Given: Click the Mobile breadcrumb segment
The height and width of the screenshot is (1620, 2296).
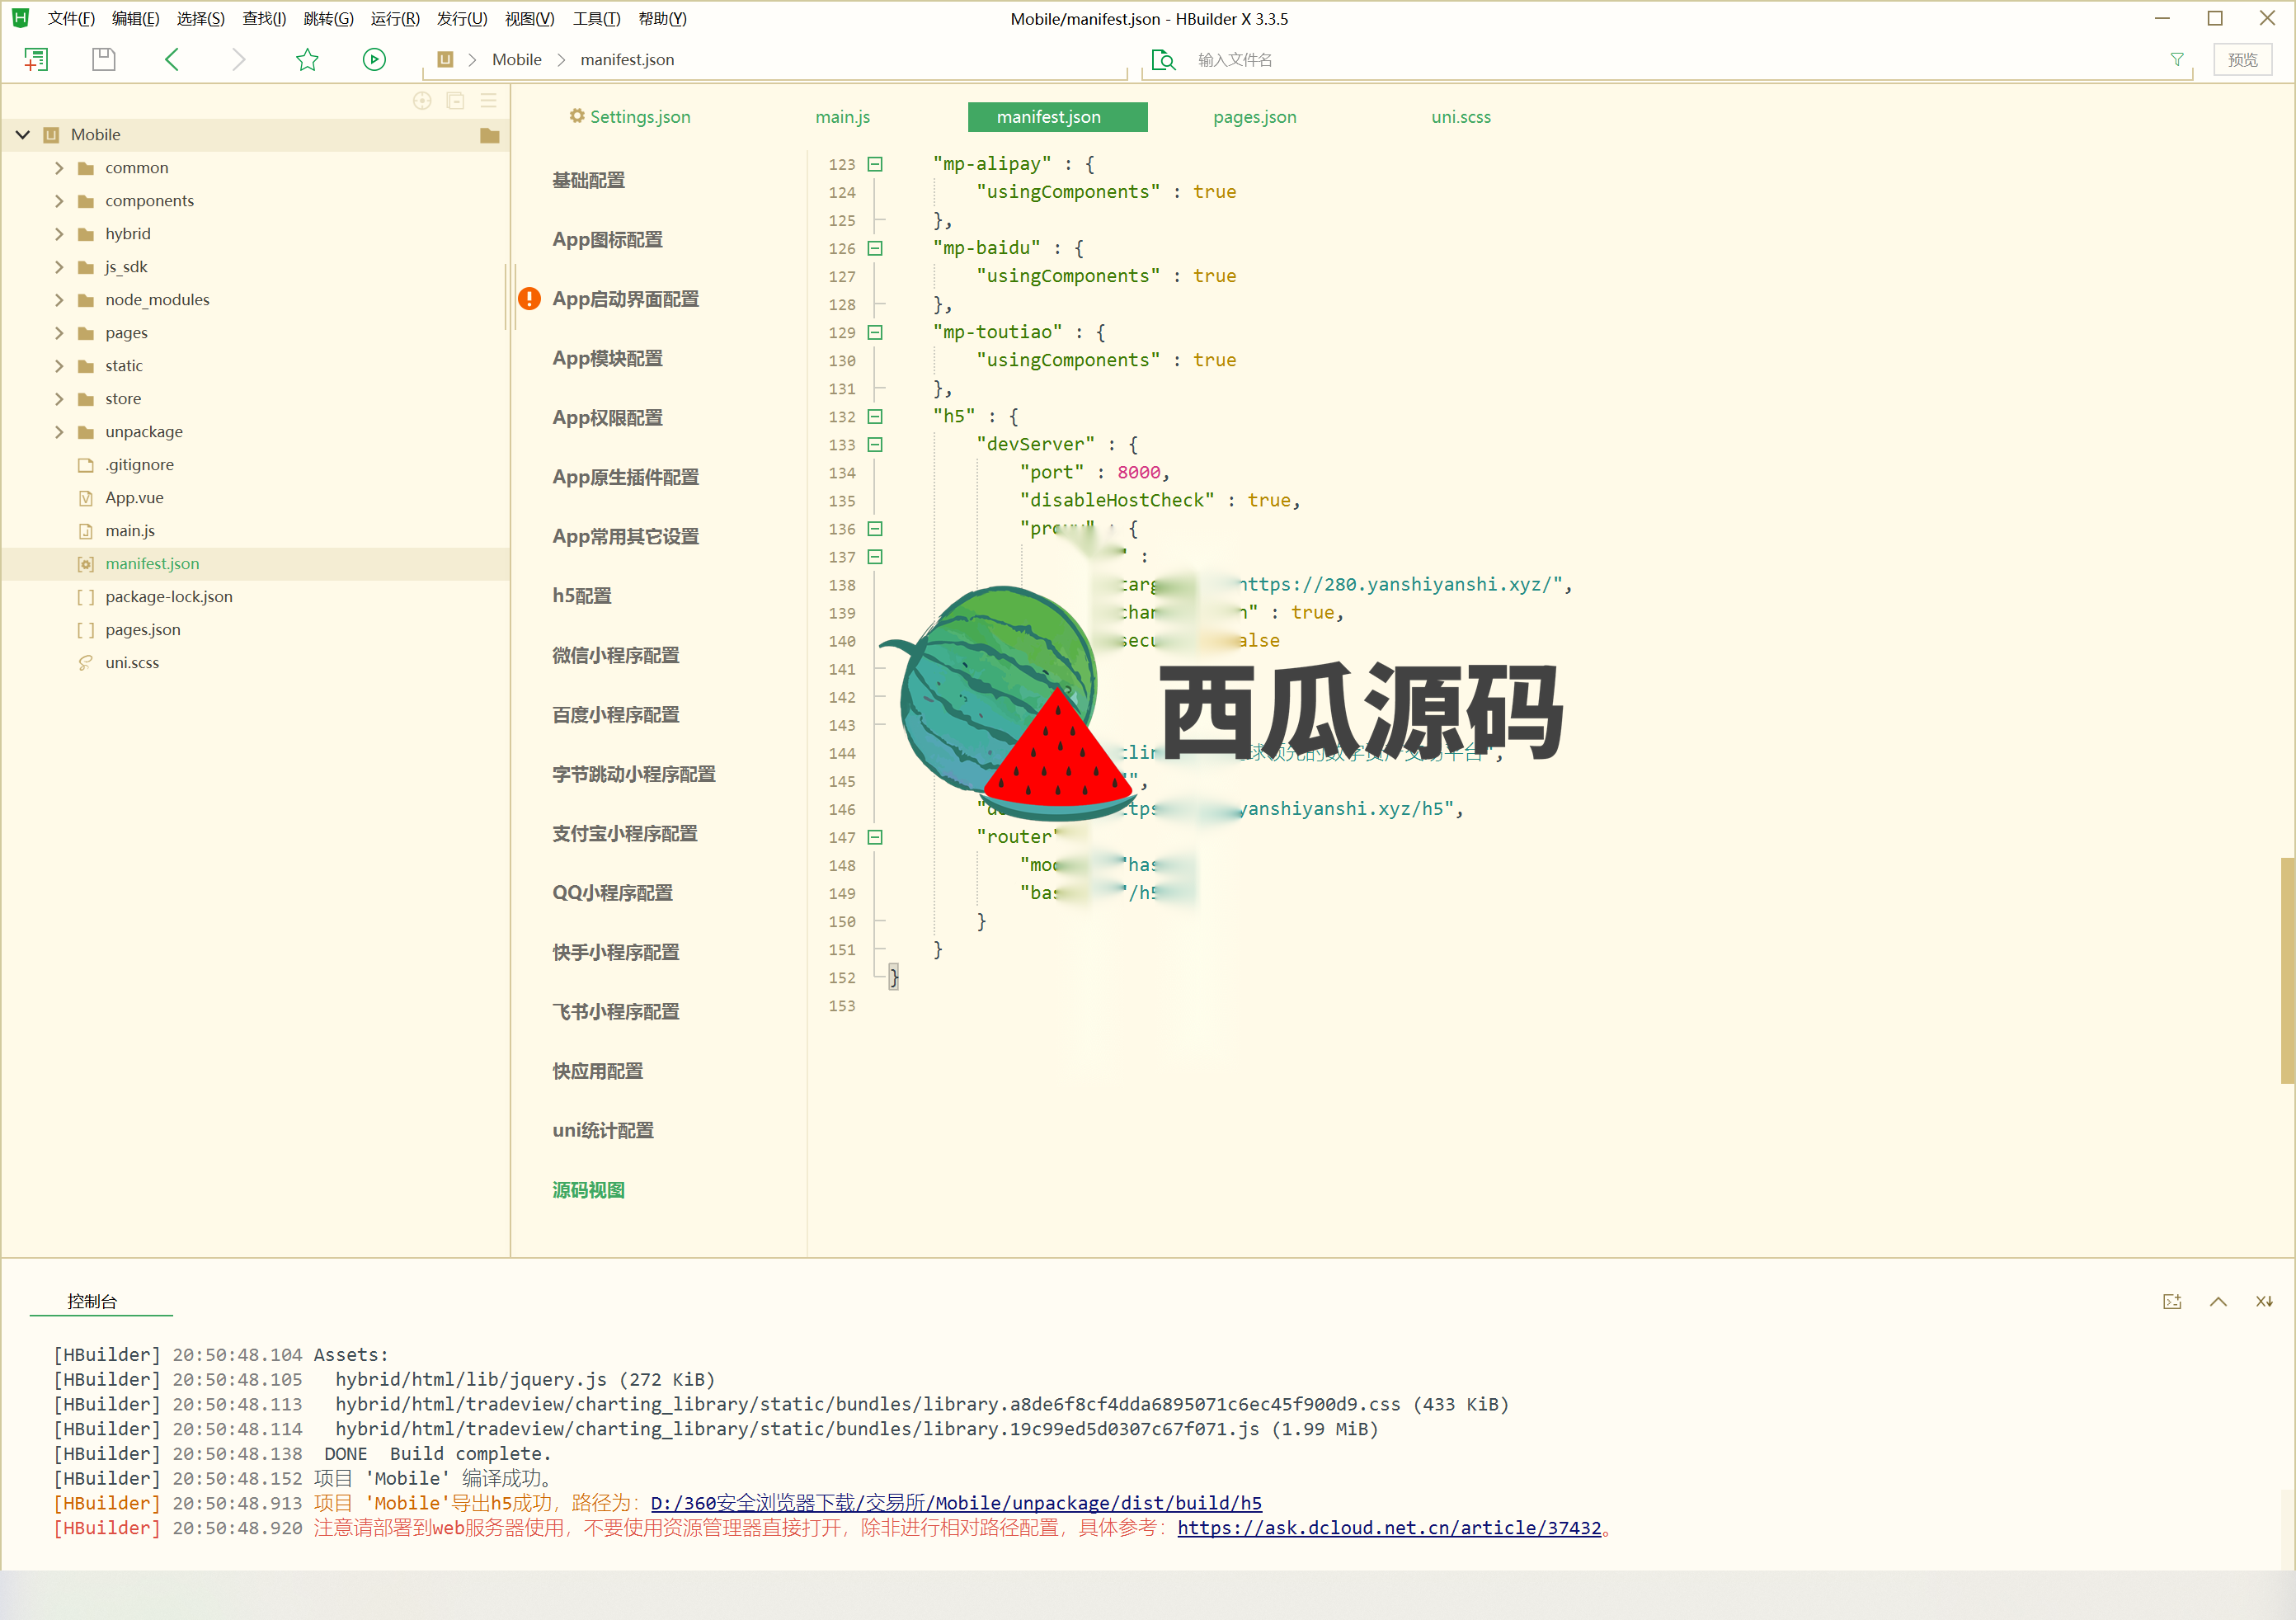Looking at the screenshot, I should 517,60.
